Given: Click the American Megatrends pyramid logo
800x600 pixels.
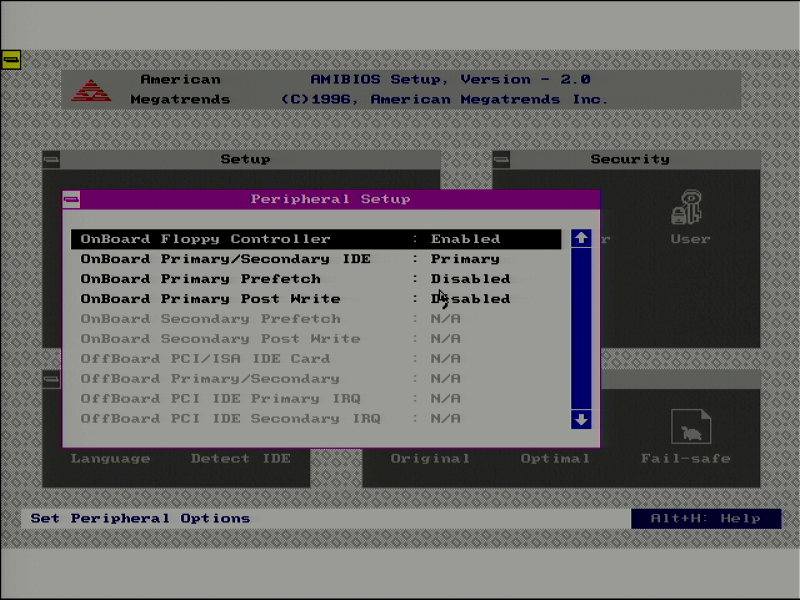Looking at the screenshot, I should coord(91,88).
